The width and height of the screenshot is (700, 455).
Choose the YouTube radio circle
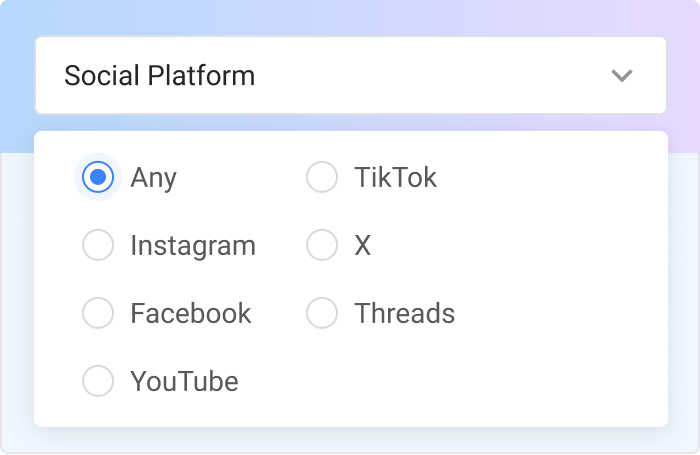point(98,381)
